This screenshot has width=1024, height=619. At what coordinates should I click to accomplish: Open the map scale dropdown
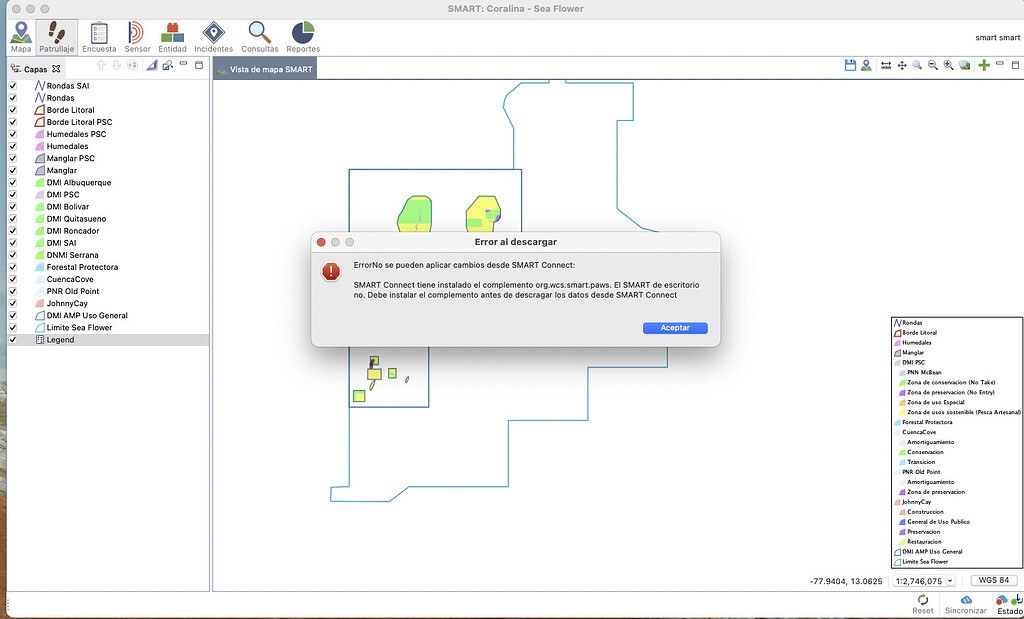921,580
